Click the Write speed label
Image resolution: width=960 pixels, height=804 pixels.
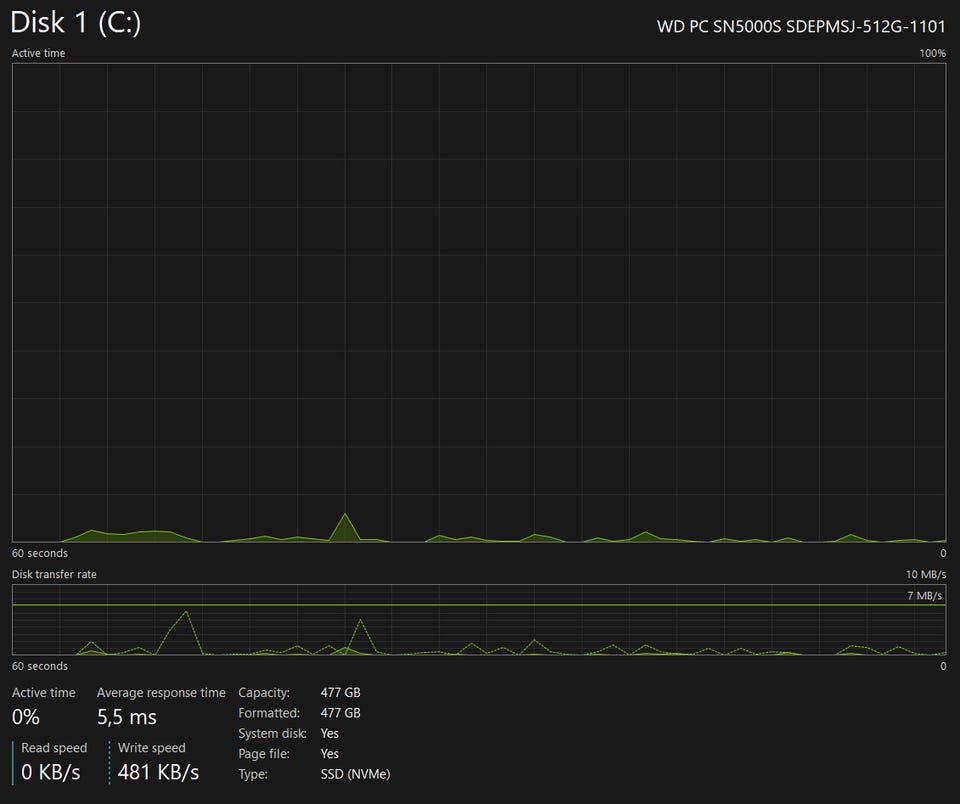tap(151, 748)
